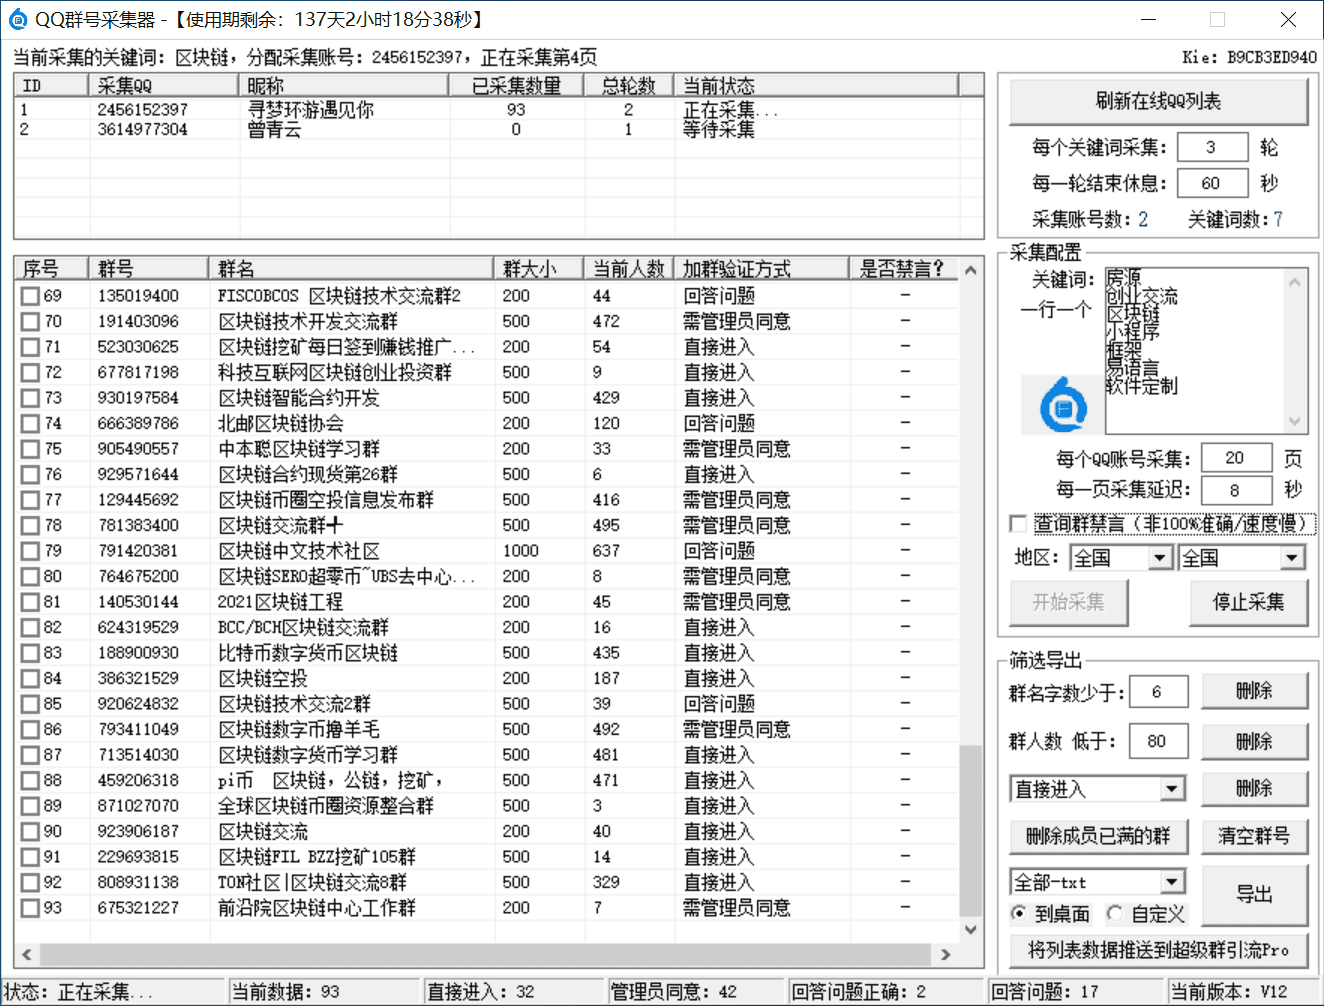Click group name 前沿院区块链中心工作群
The width and height of the screenshot is (1324, 1006).
[x=317, y=908]
